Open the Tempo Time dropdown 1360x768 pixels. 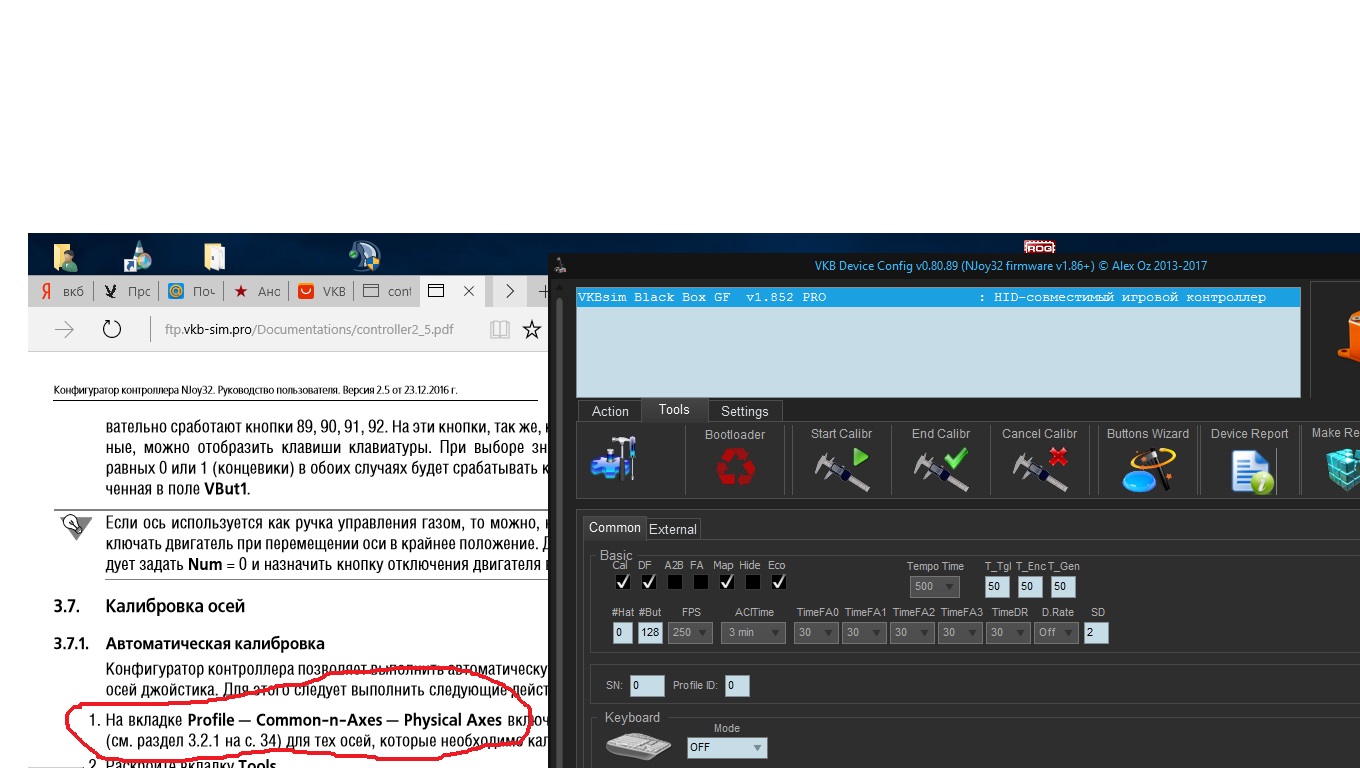(935, 587)
